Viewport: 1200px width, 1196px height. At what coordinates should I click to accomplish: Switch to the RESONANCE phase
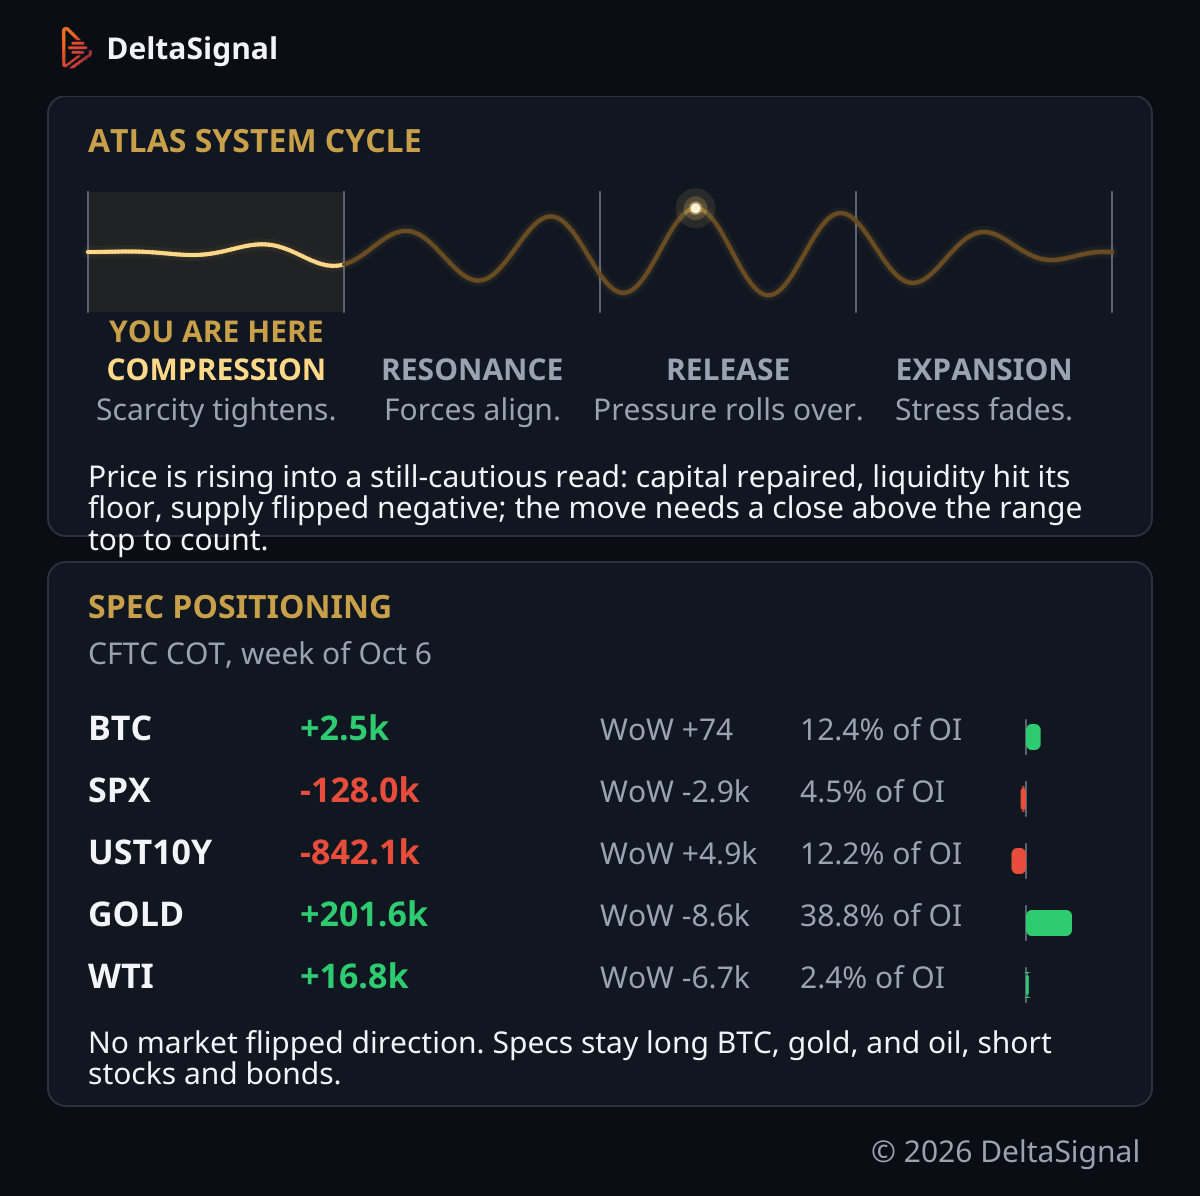pos(472,369)
